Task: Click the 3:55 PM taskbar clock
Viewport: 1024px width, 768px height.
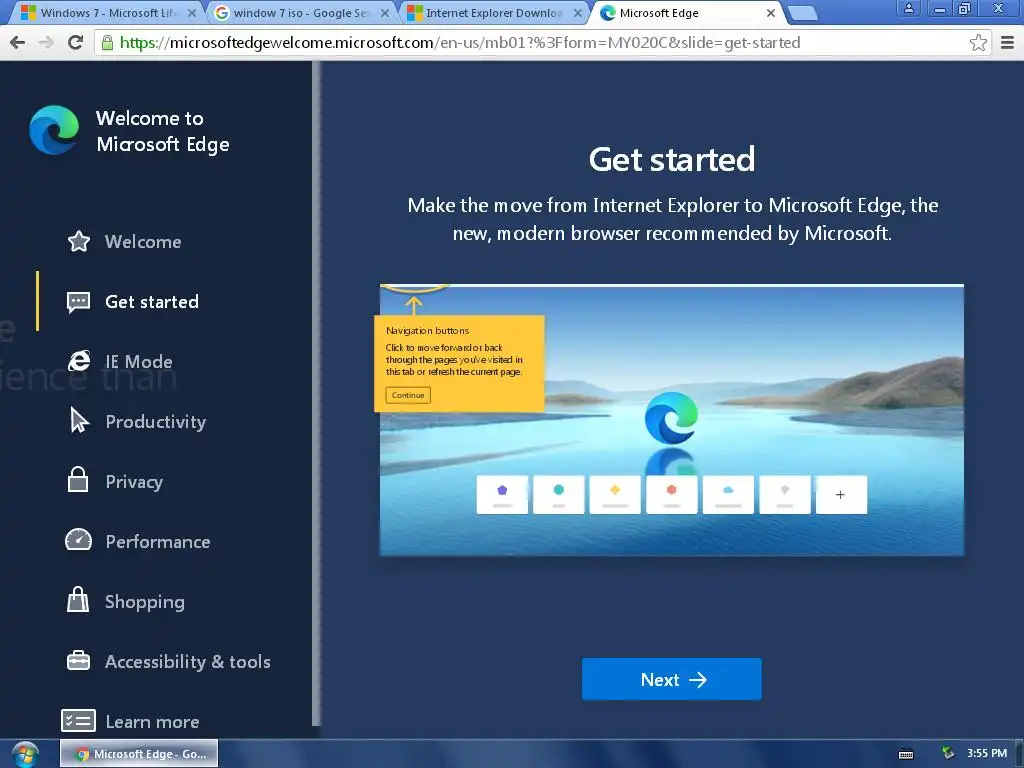Action: click(987, 753)
